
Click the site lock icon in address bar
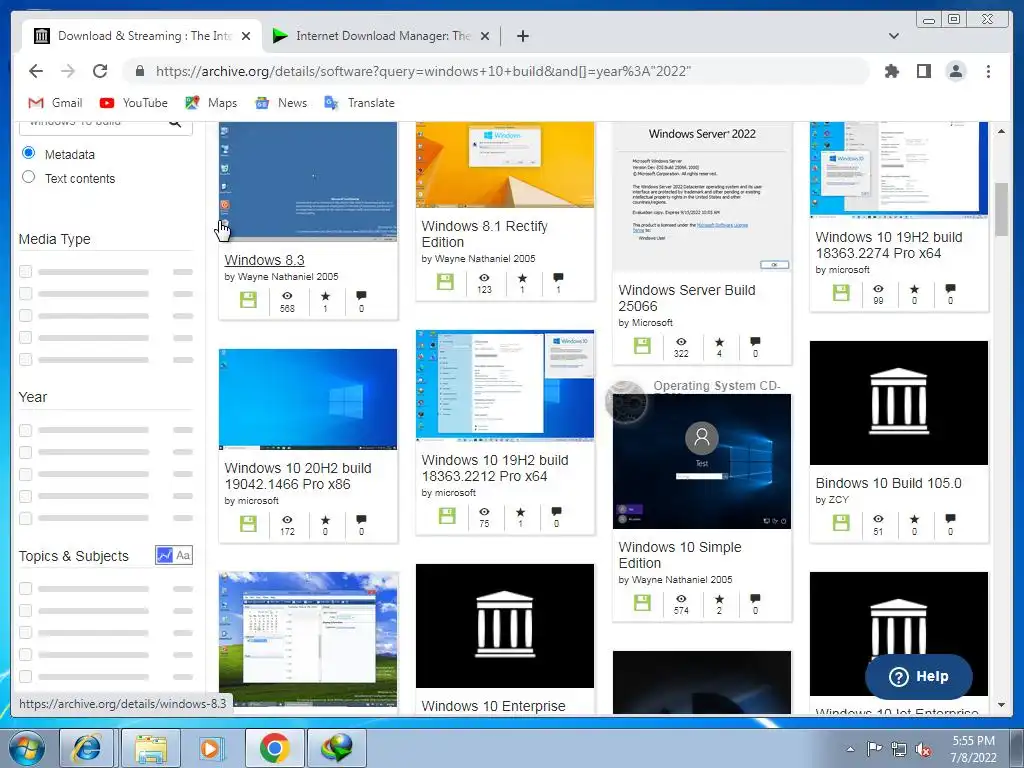(x=140, y=71)
